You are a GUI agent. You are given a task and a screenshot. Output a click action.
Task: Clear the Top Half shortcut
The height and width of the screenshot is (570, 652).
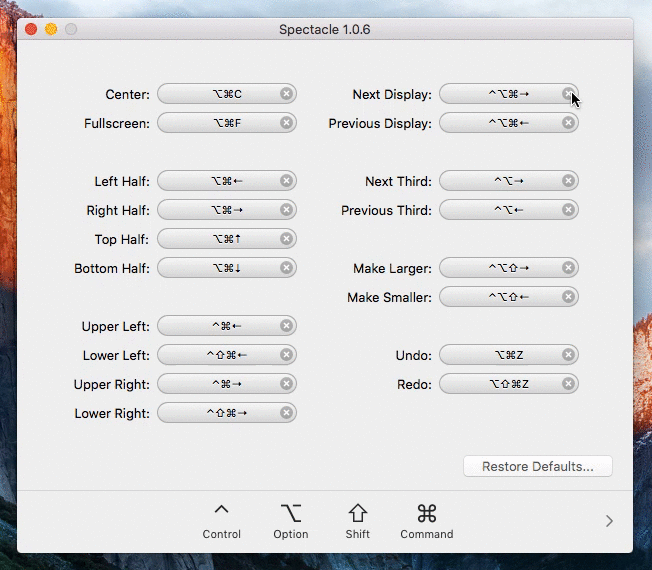coord(286,239)
